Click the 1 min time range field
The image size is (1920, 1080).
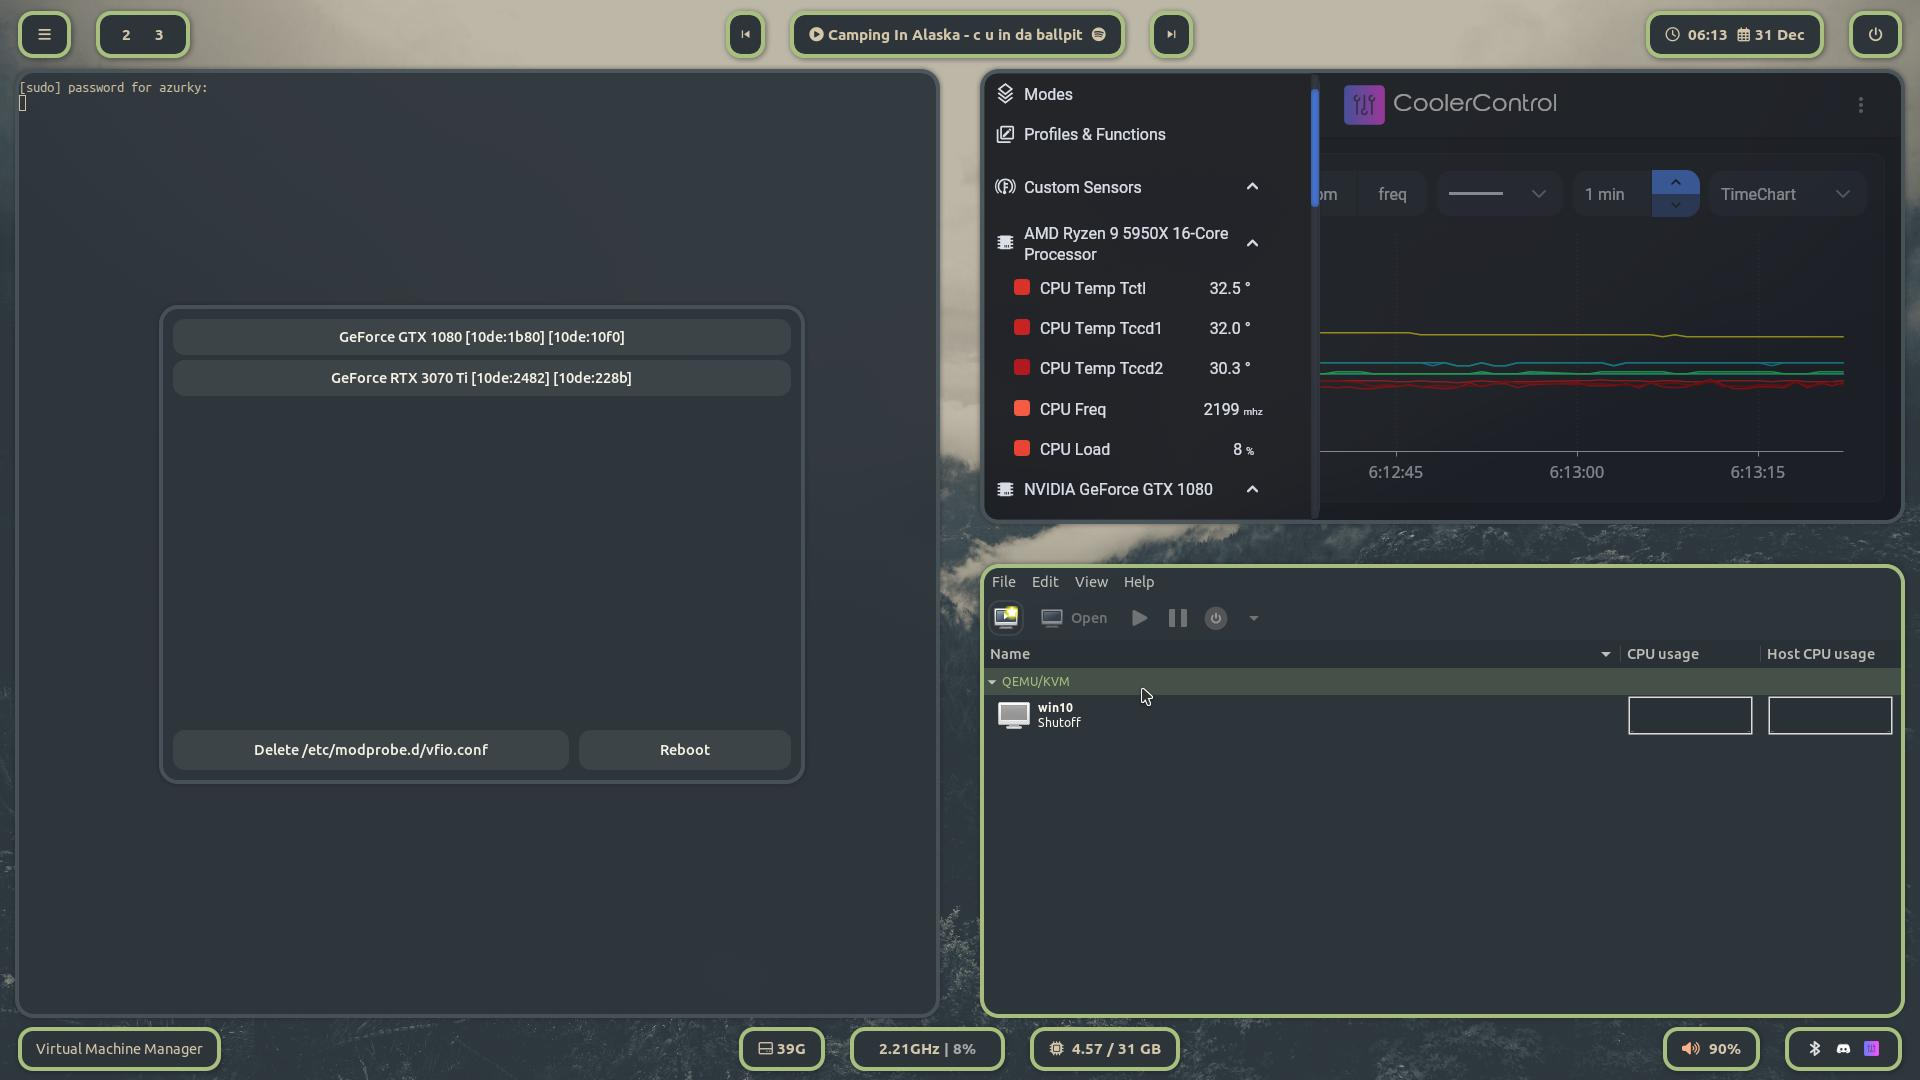click(x=1612, y=194)
